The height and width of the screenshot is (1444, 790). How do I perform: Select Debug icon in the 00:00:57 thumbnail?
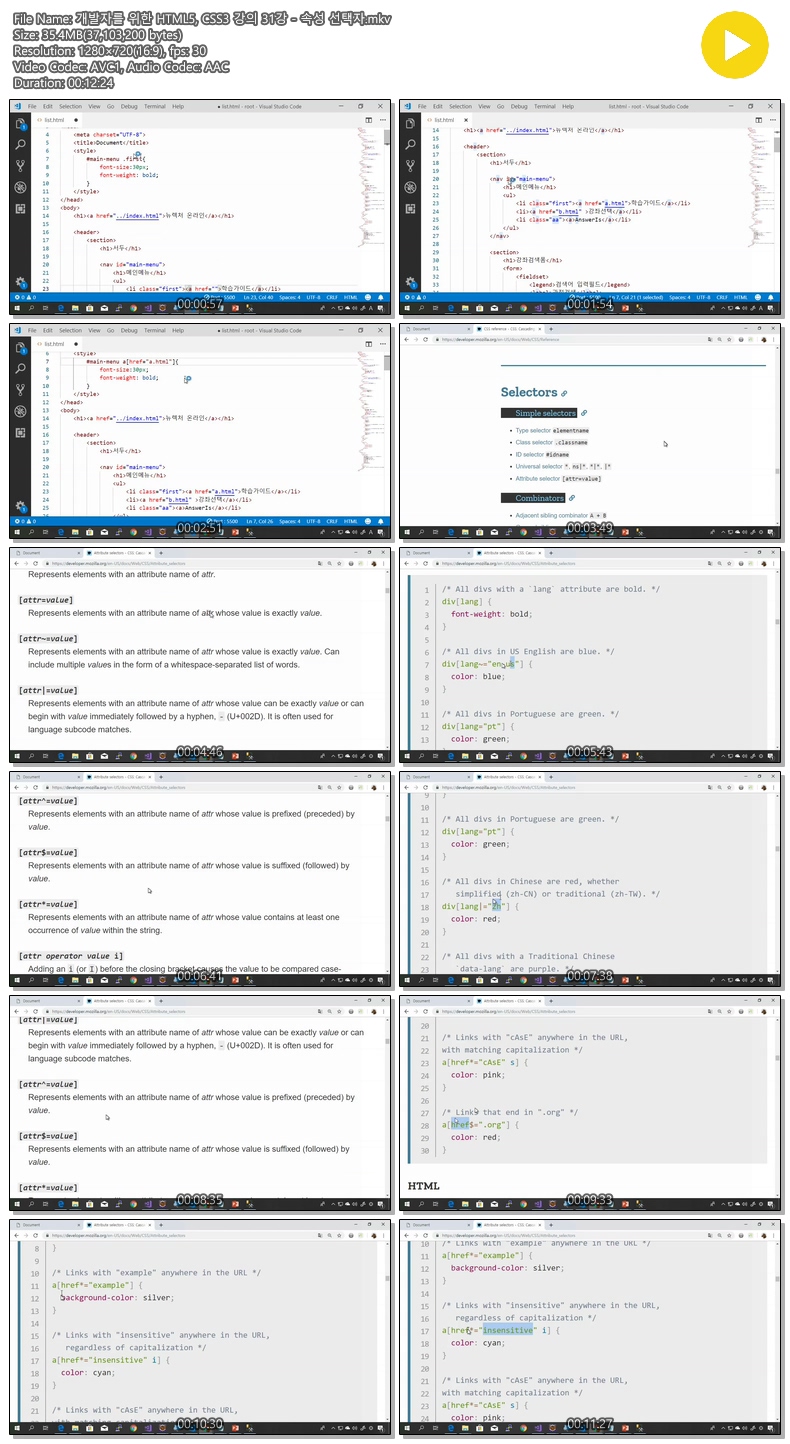pyautogui.click(x=20, y=187)
